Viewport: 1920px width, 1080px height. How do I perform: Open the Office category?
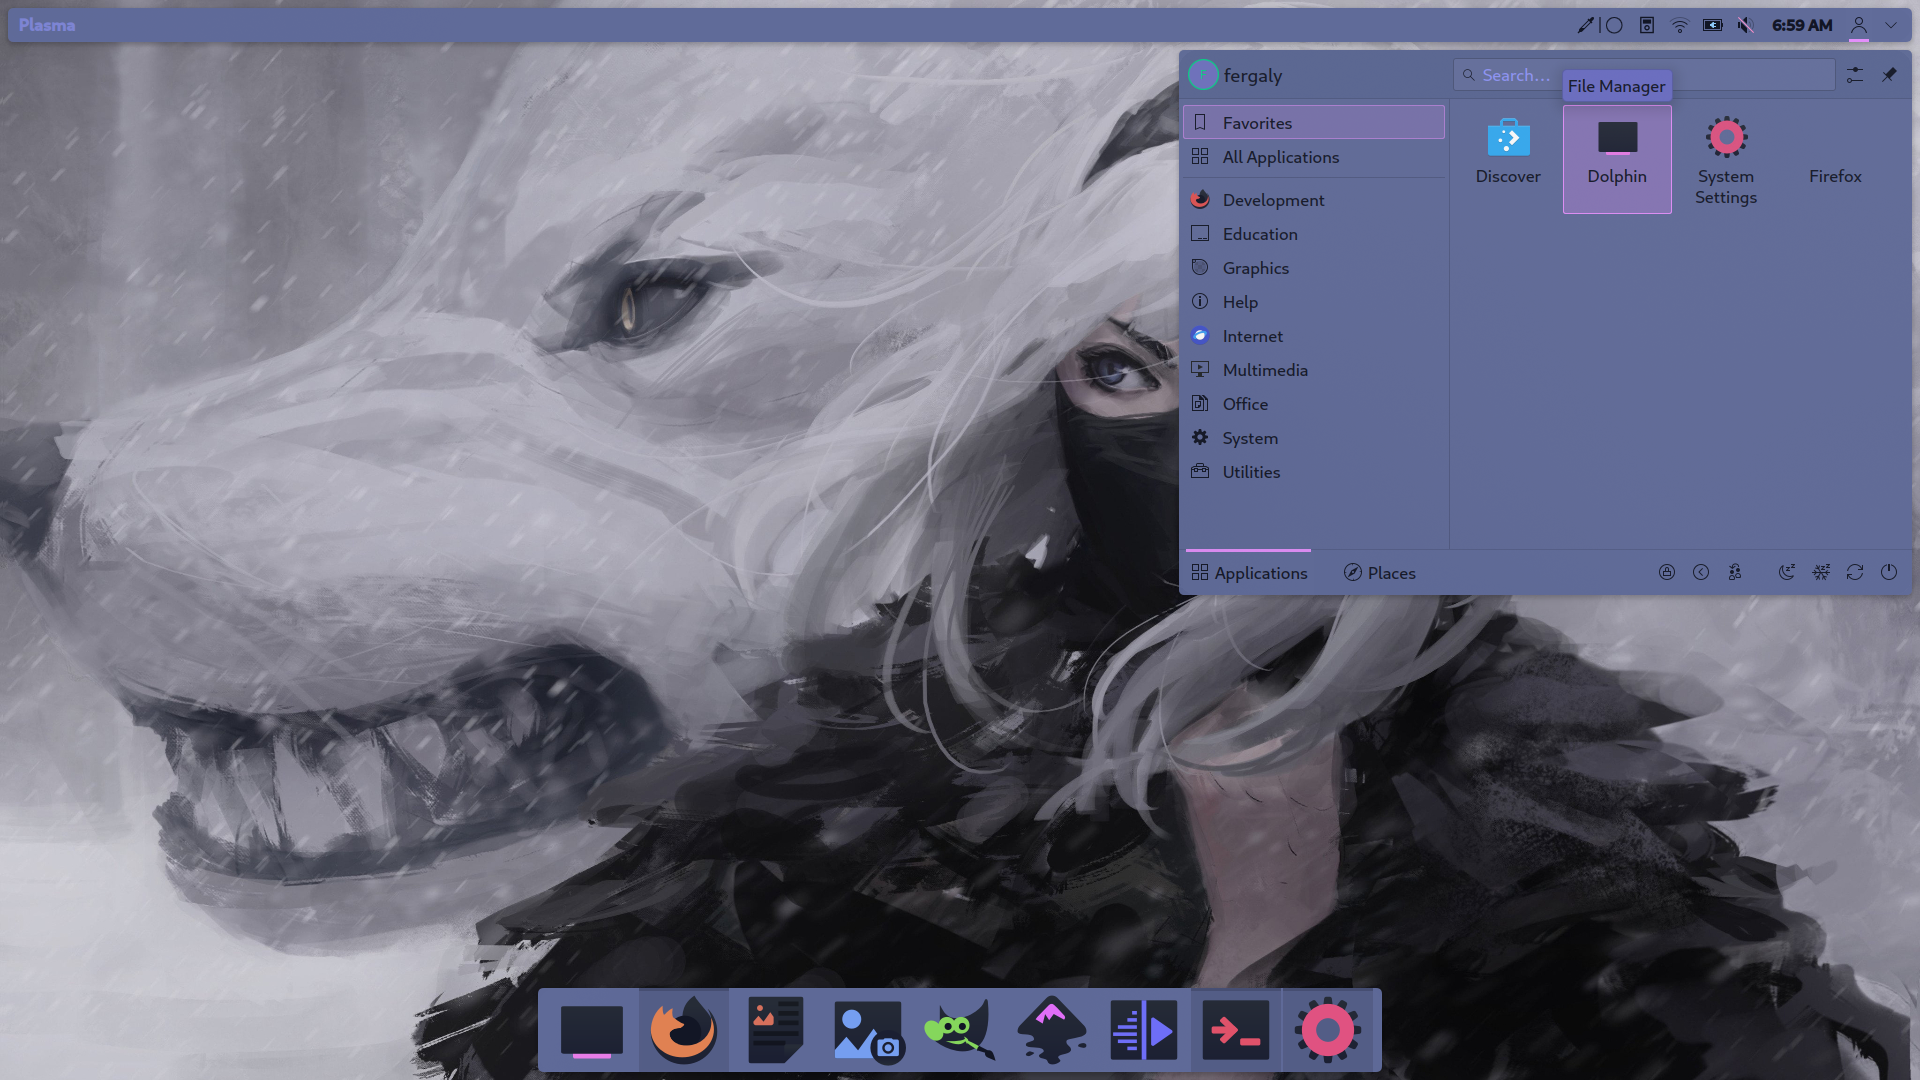pyautogui.click(x=1314, y=404)
